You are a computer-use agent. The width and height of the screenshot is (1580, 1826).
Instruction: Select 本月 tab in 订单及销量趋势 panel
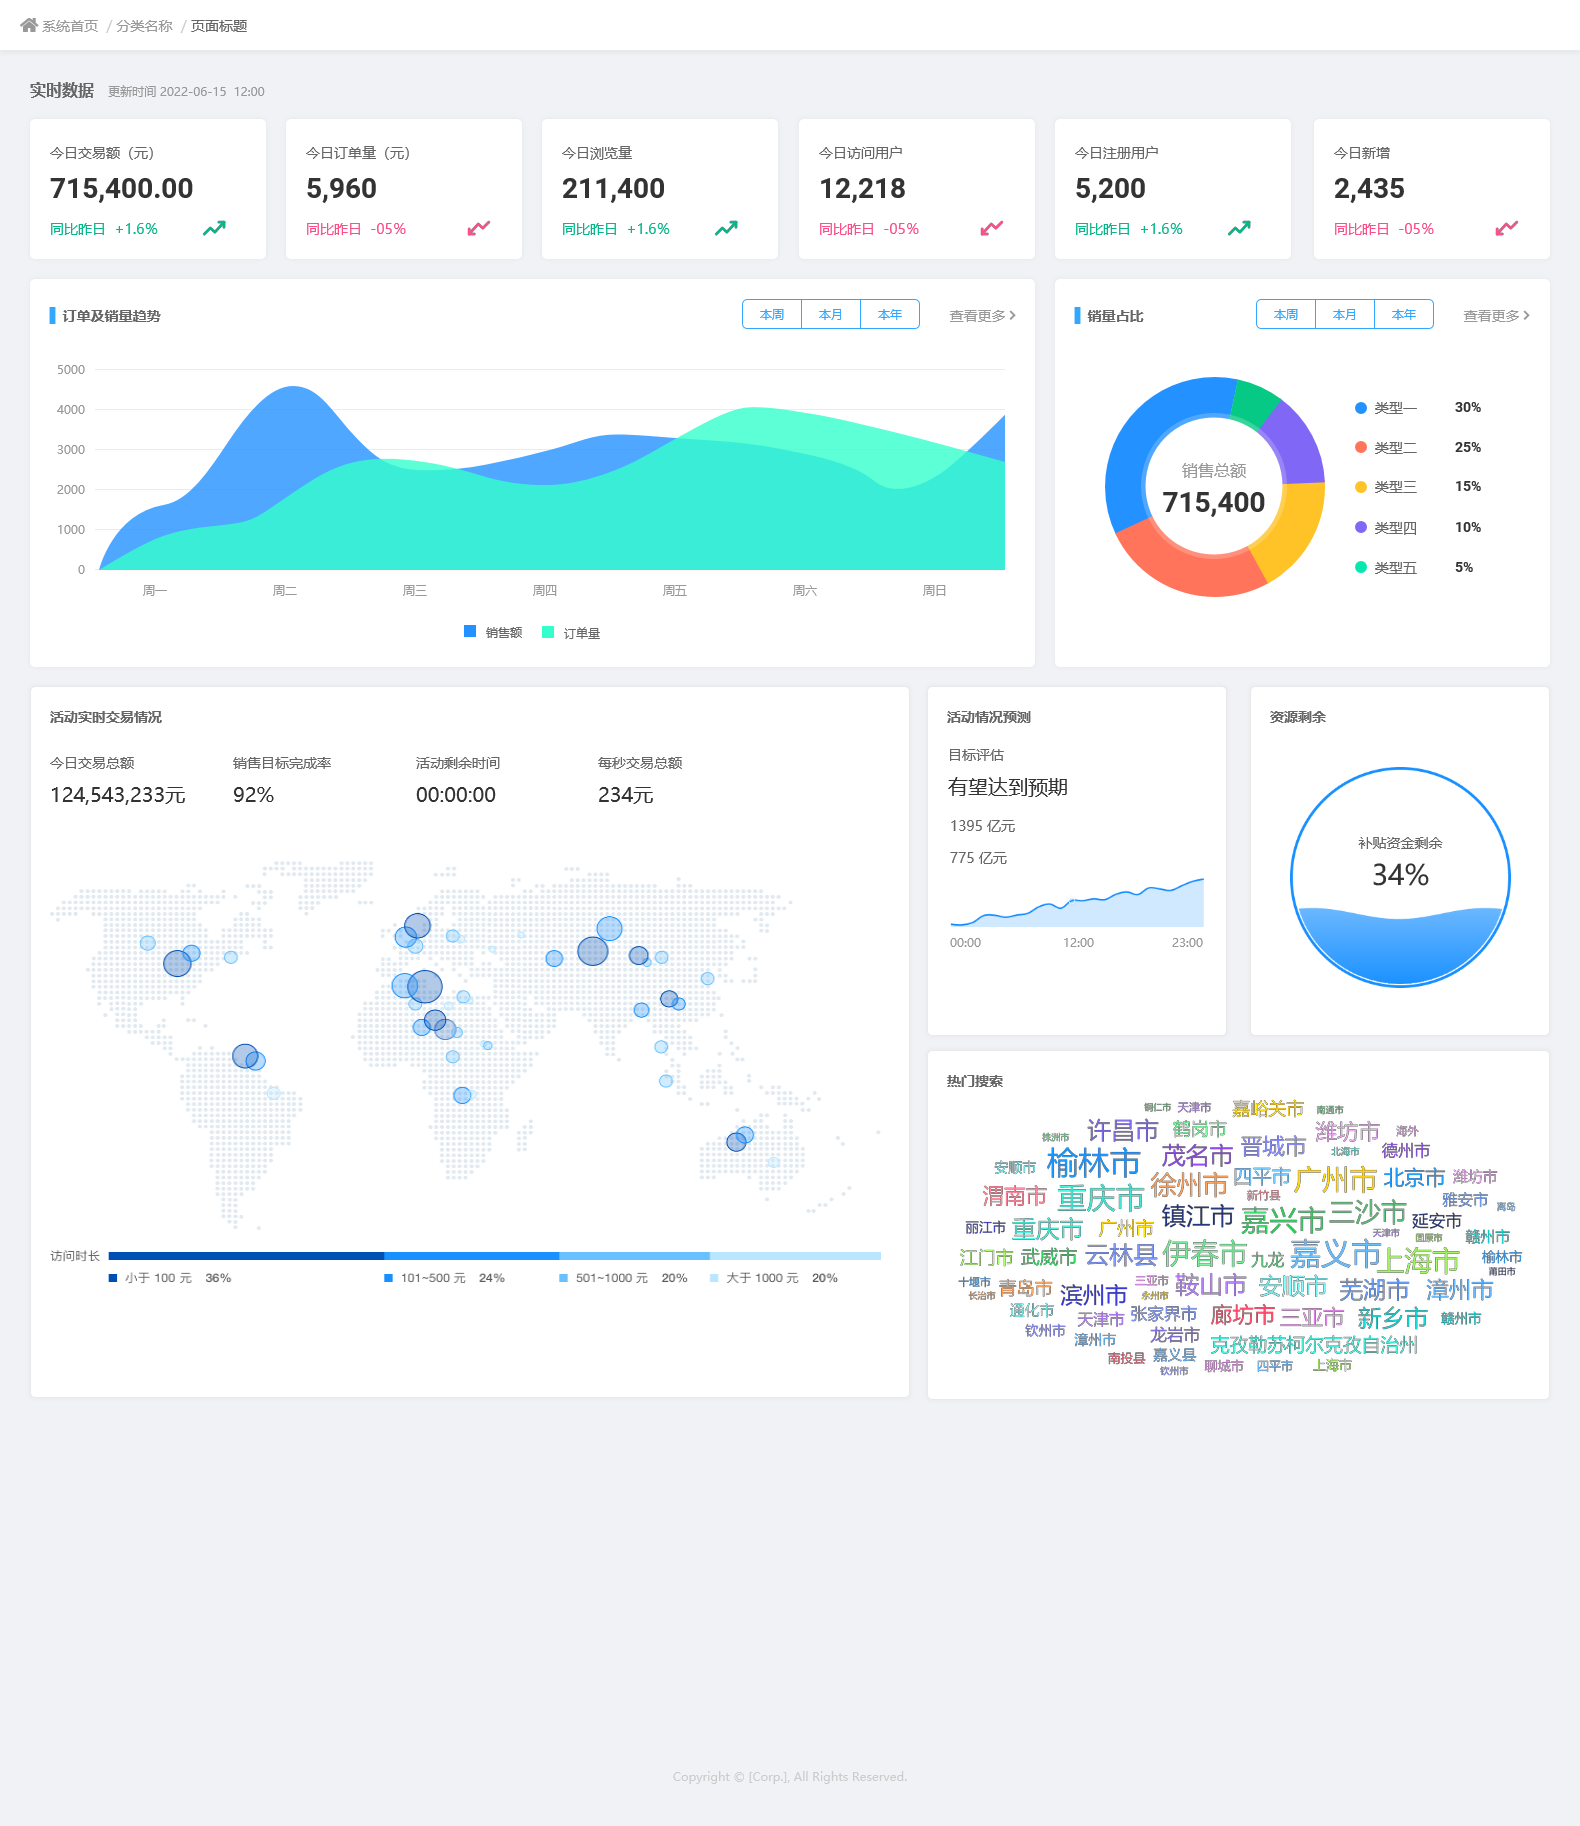click(x=831, y=314)
